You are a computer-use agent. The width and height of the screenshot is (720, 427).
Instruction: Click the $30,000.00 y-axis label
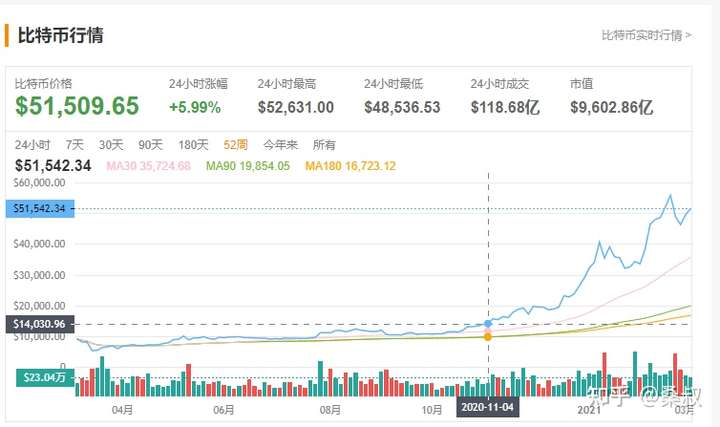pos(39,275)
